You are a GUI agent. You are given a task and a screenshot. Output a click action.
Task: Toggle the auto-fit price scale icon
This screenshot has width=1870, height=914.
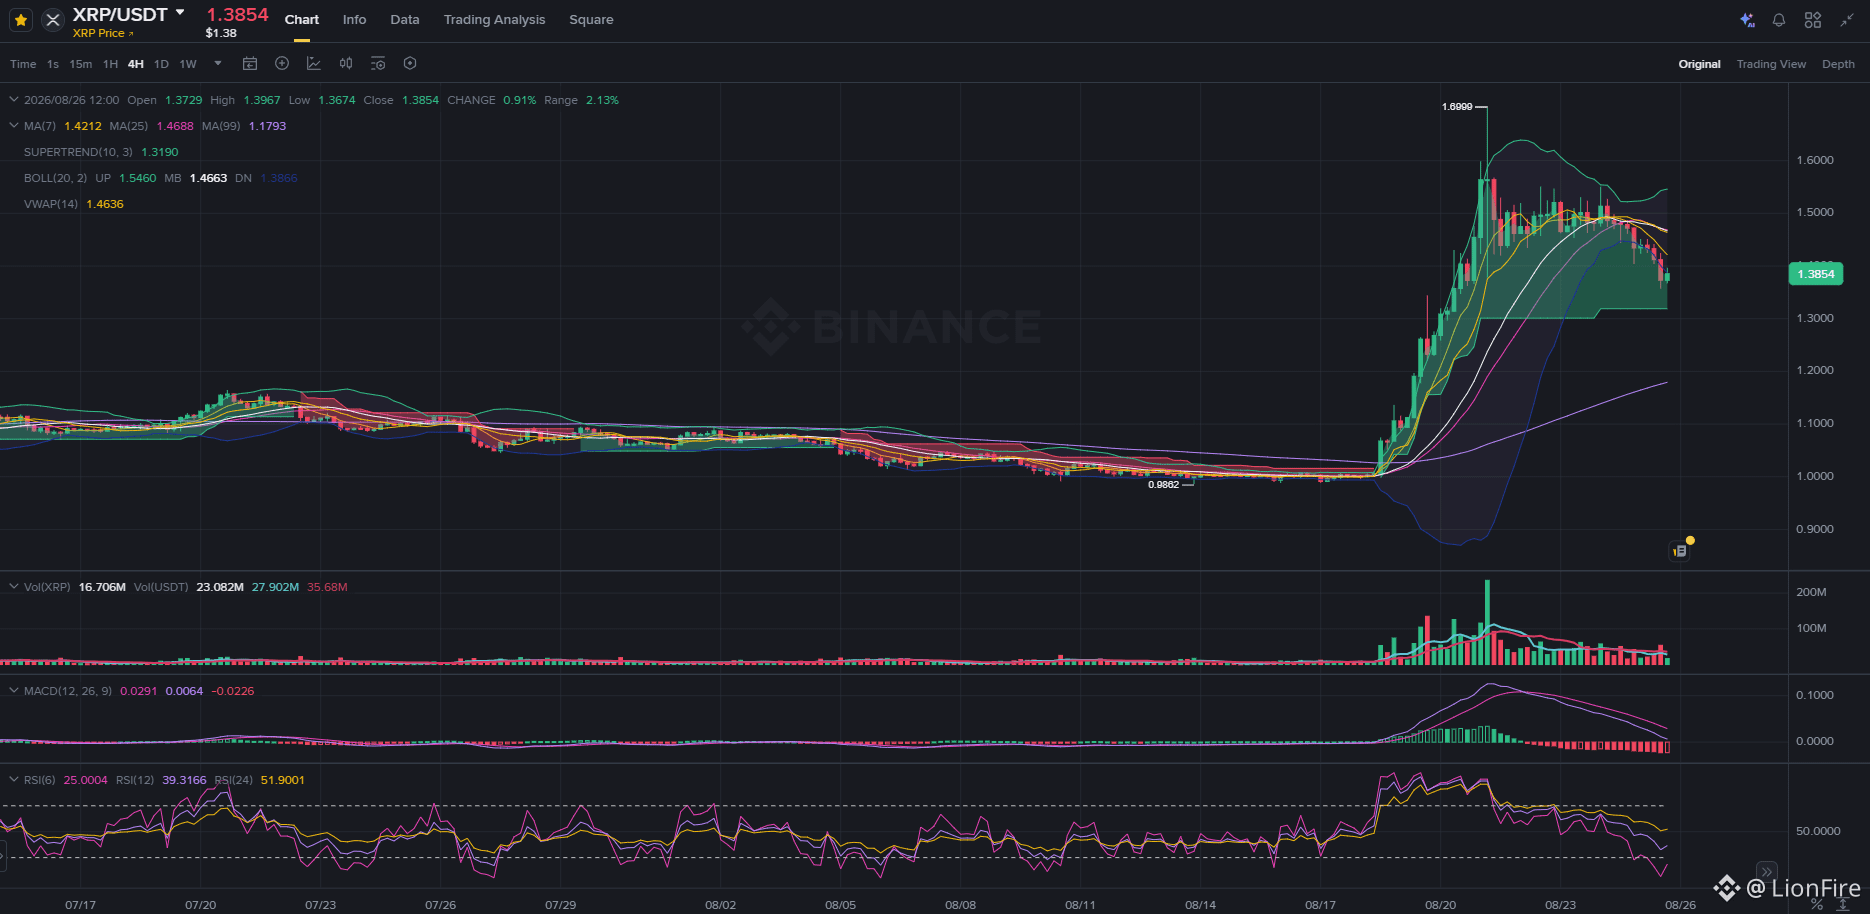(x=1843, y=905)
